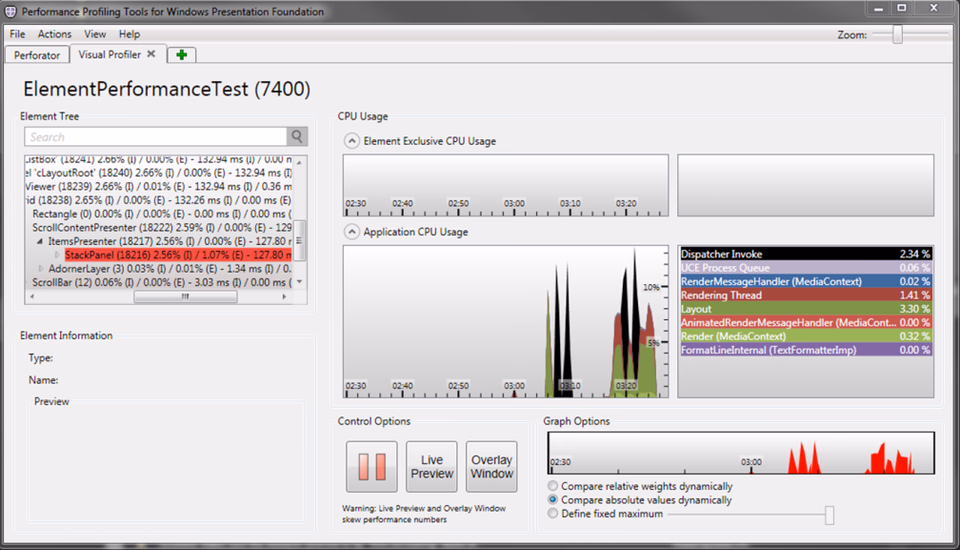Expand the AdornerLayer tree node
Image resolution: width=960 pixels, height=550 pixels.
(41, 268)
